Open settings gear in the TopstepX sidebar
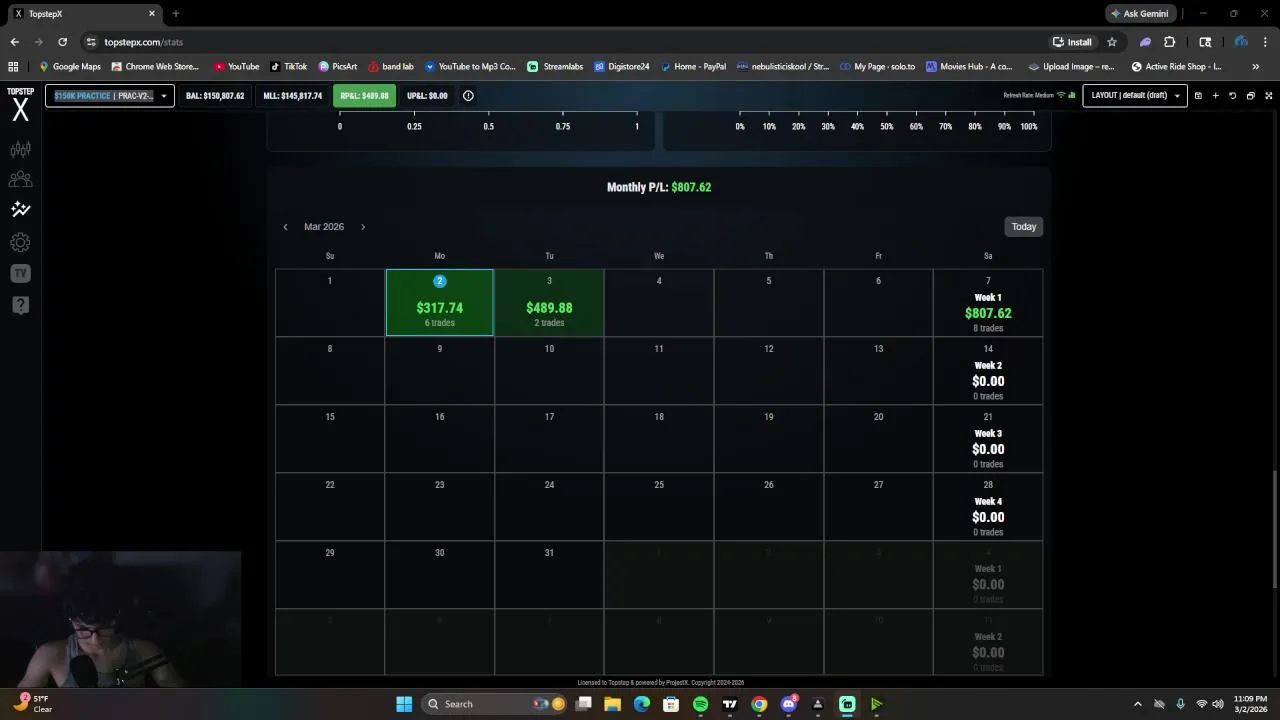 tap(20, 242)
